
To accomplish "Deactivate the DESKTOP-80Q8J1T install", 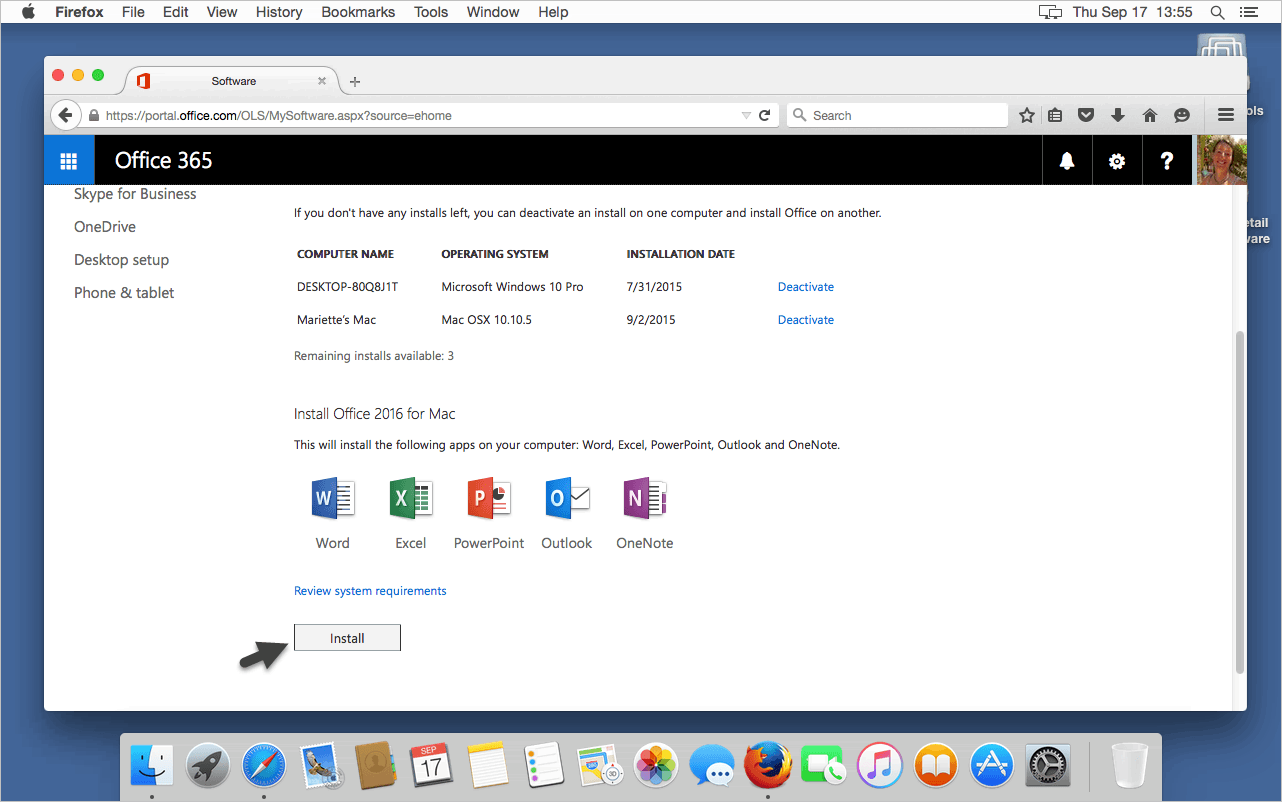I will [x=806, y=287].
